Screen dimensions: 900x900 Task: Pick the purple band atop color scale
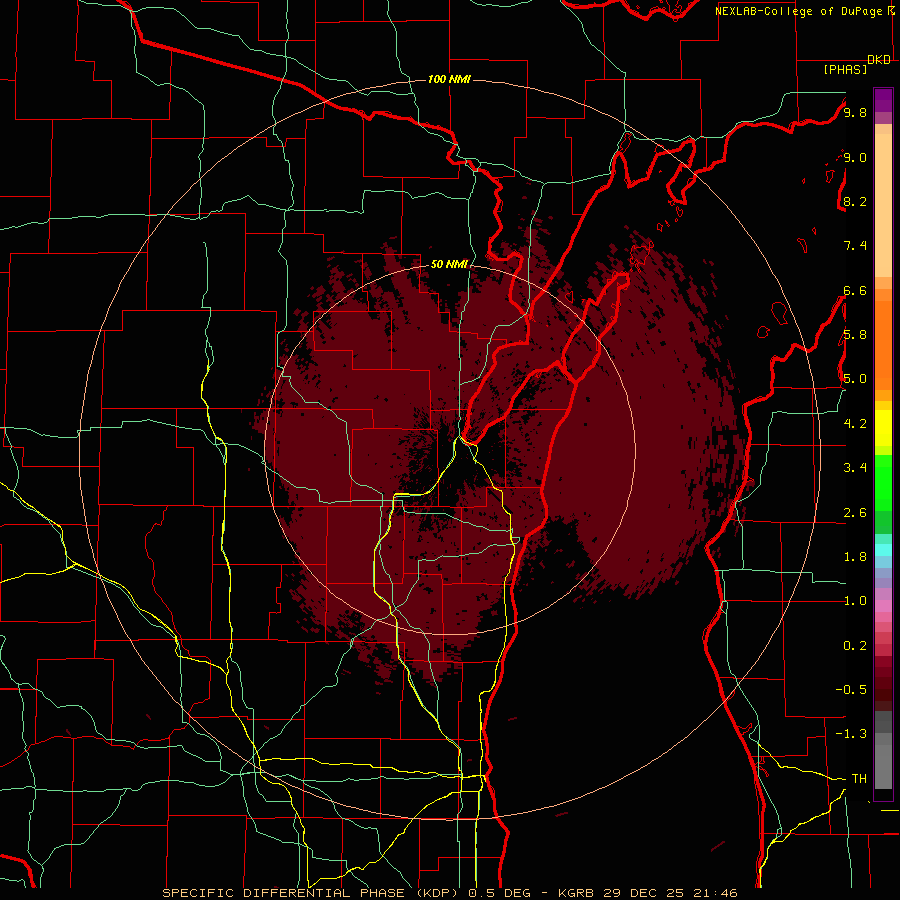[883, 100]
